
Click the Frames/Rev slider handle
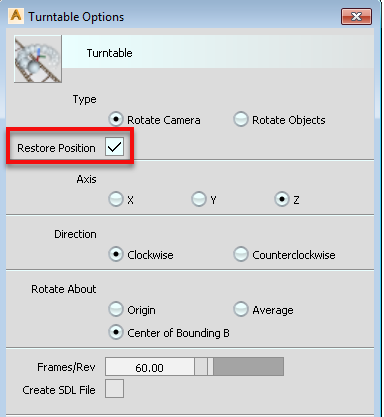pyautogui.click(x=210, y=367)
